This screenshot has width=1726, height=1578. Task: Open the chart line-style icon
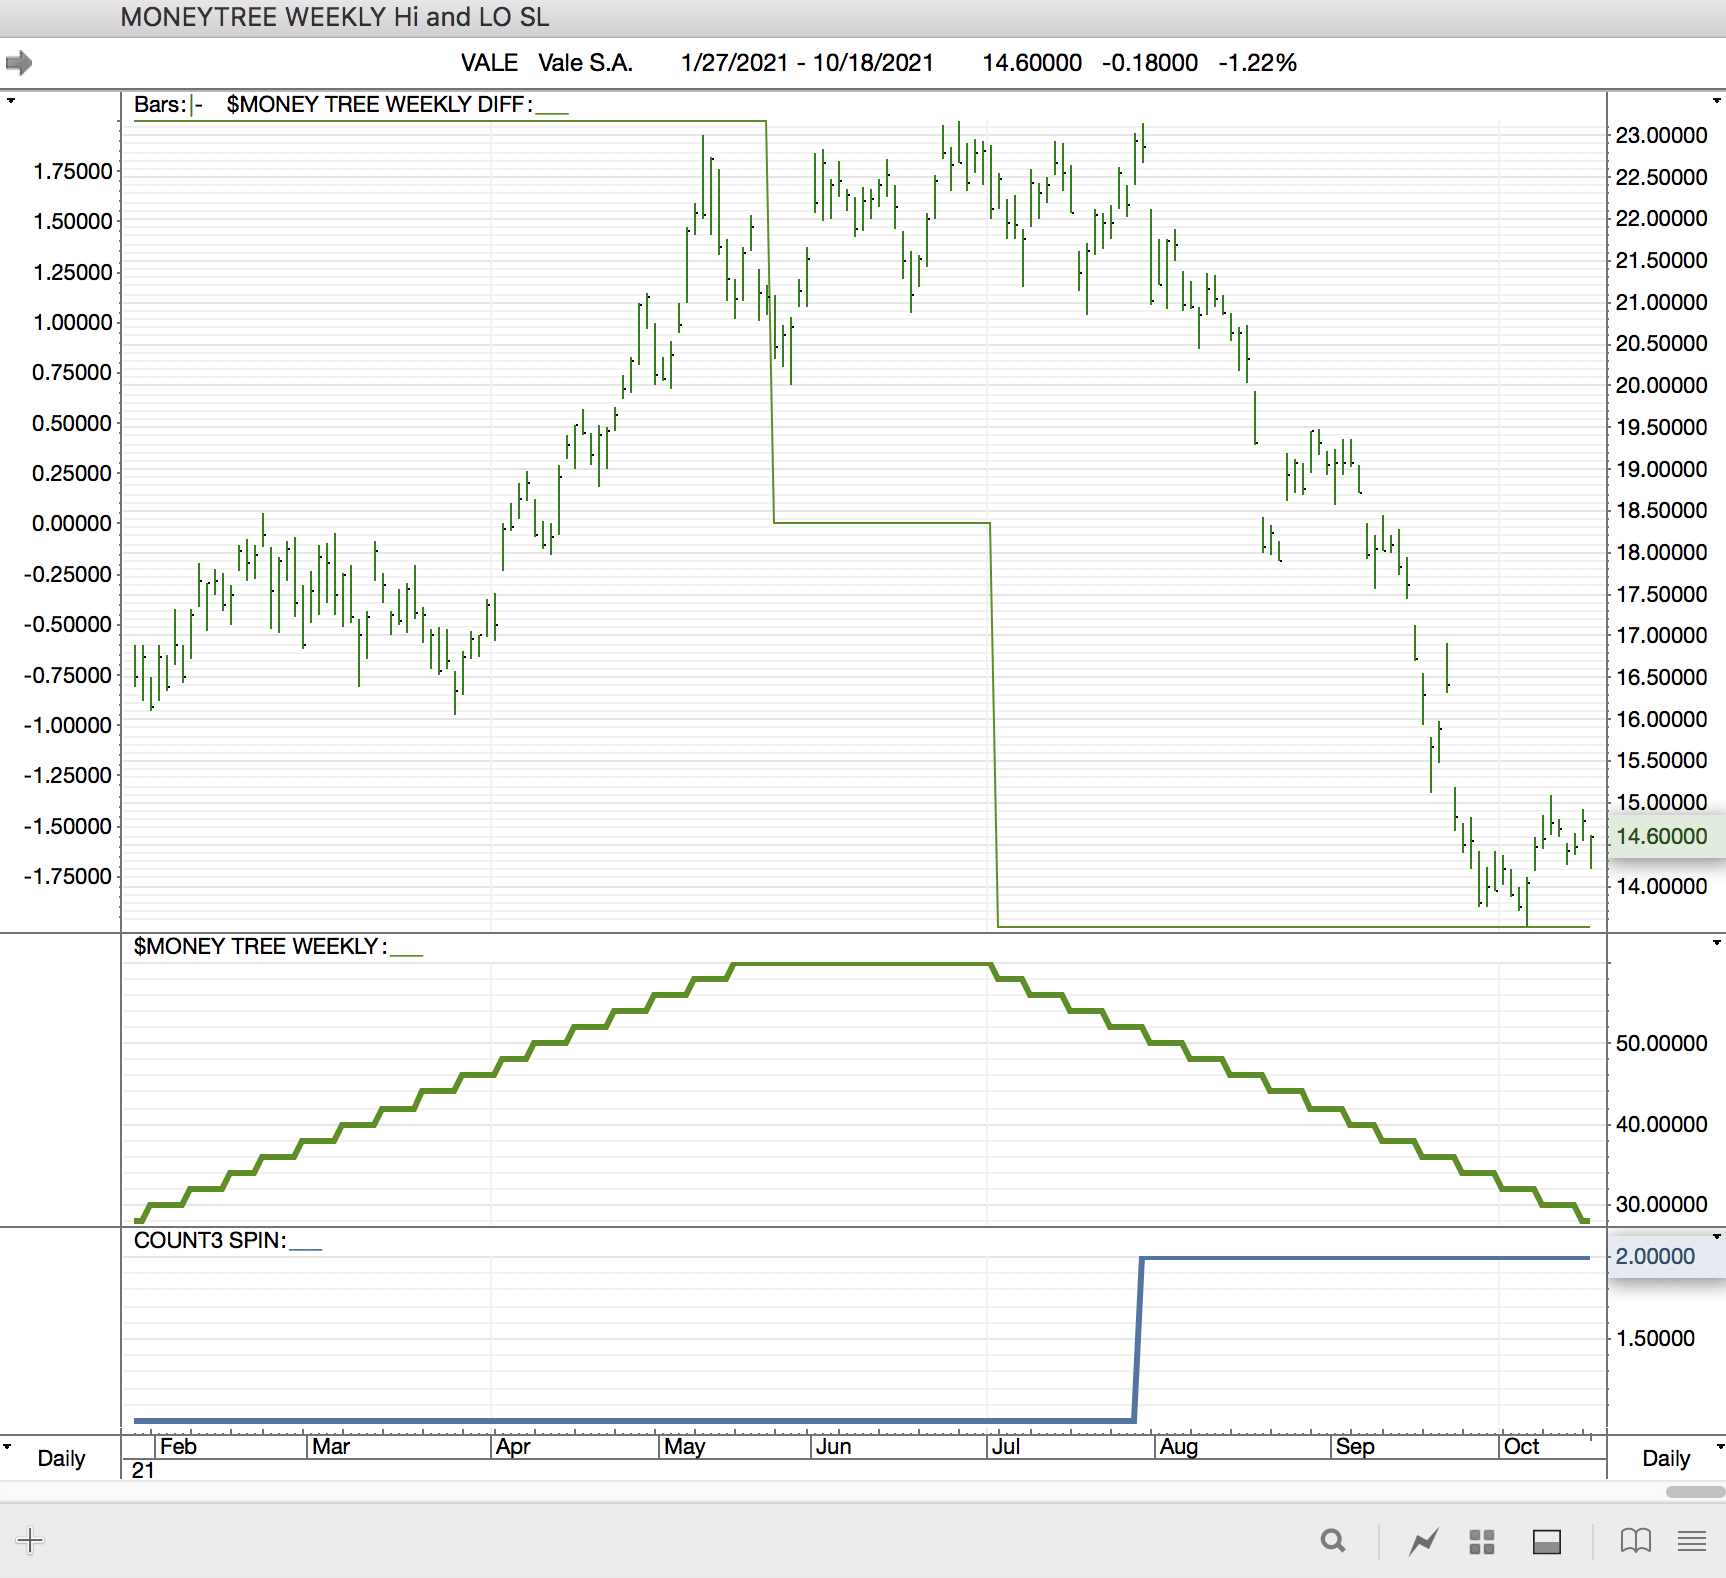(x=1423, y=1541)
